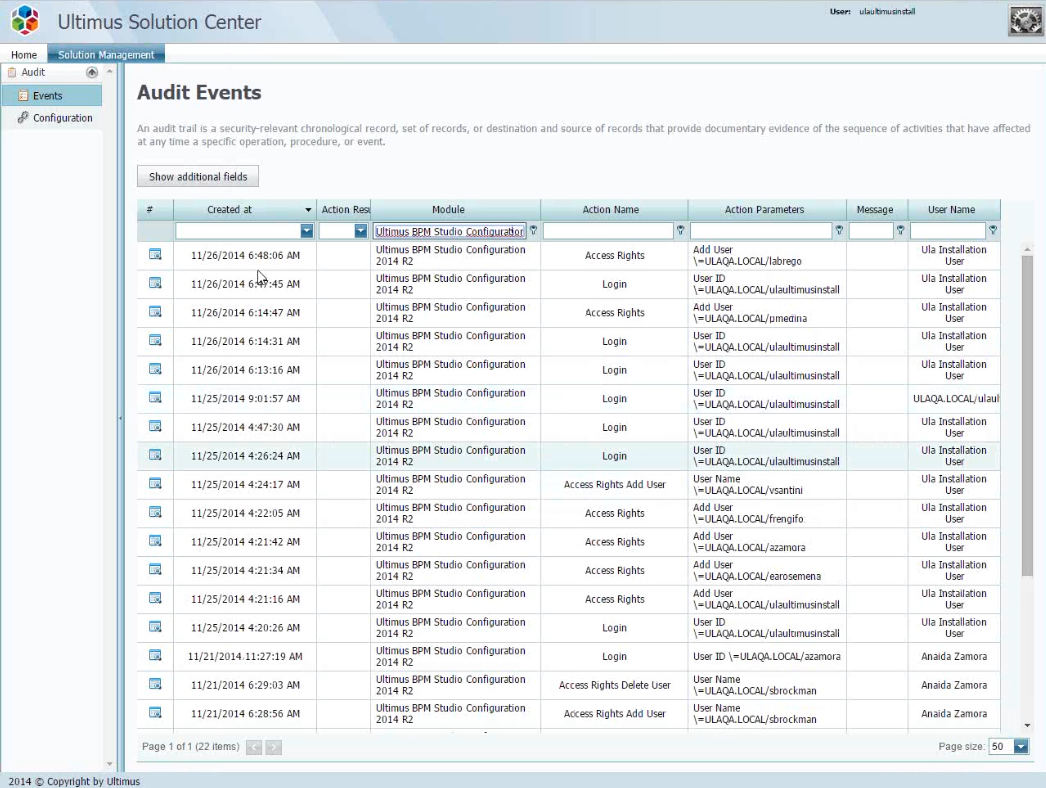Collapse the left navigation panel splitter

120,418
